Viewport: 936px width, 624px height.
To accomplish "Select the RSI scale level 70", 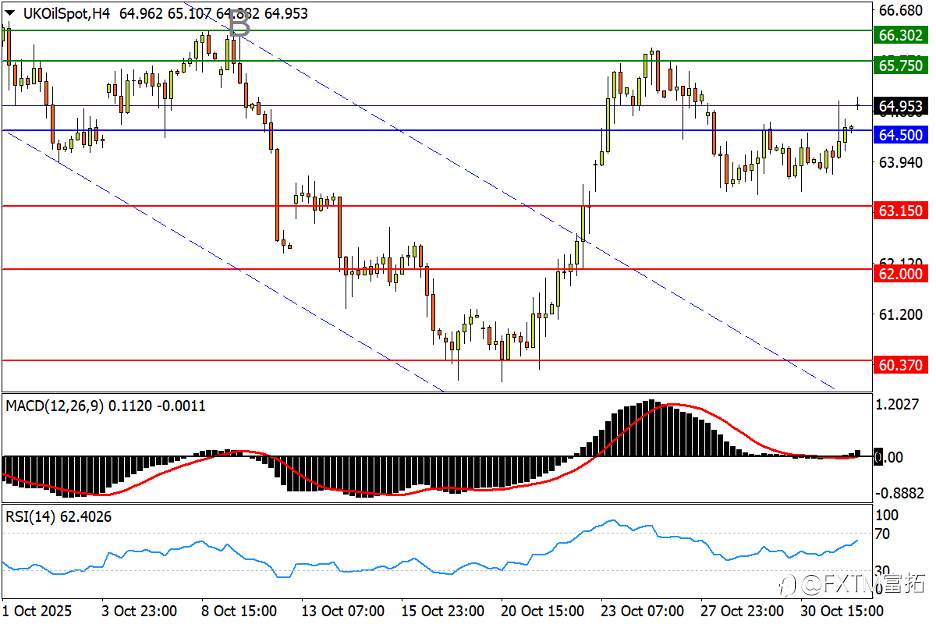I will (x=882, y=534).
